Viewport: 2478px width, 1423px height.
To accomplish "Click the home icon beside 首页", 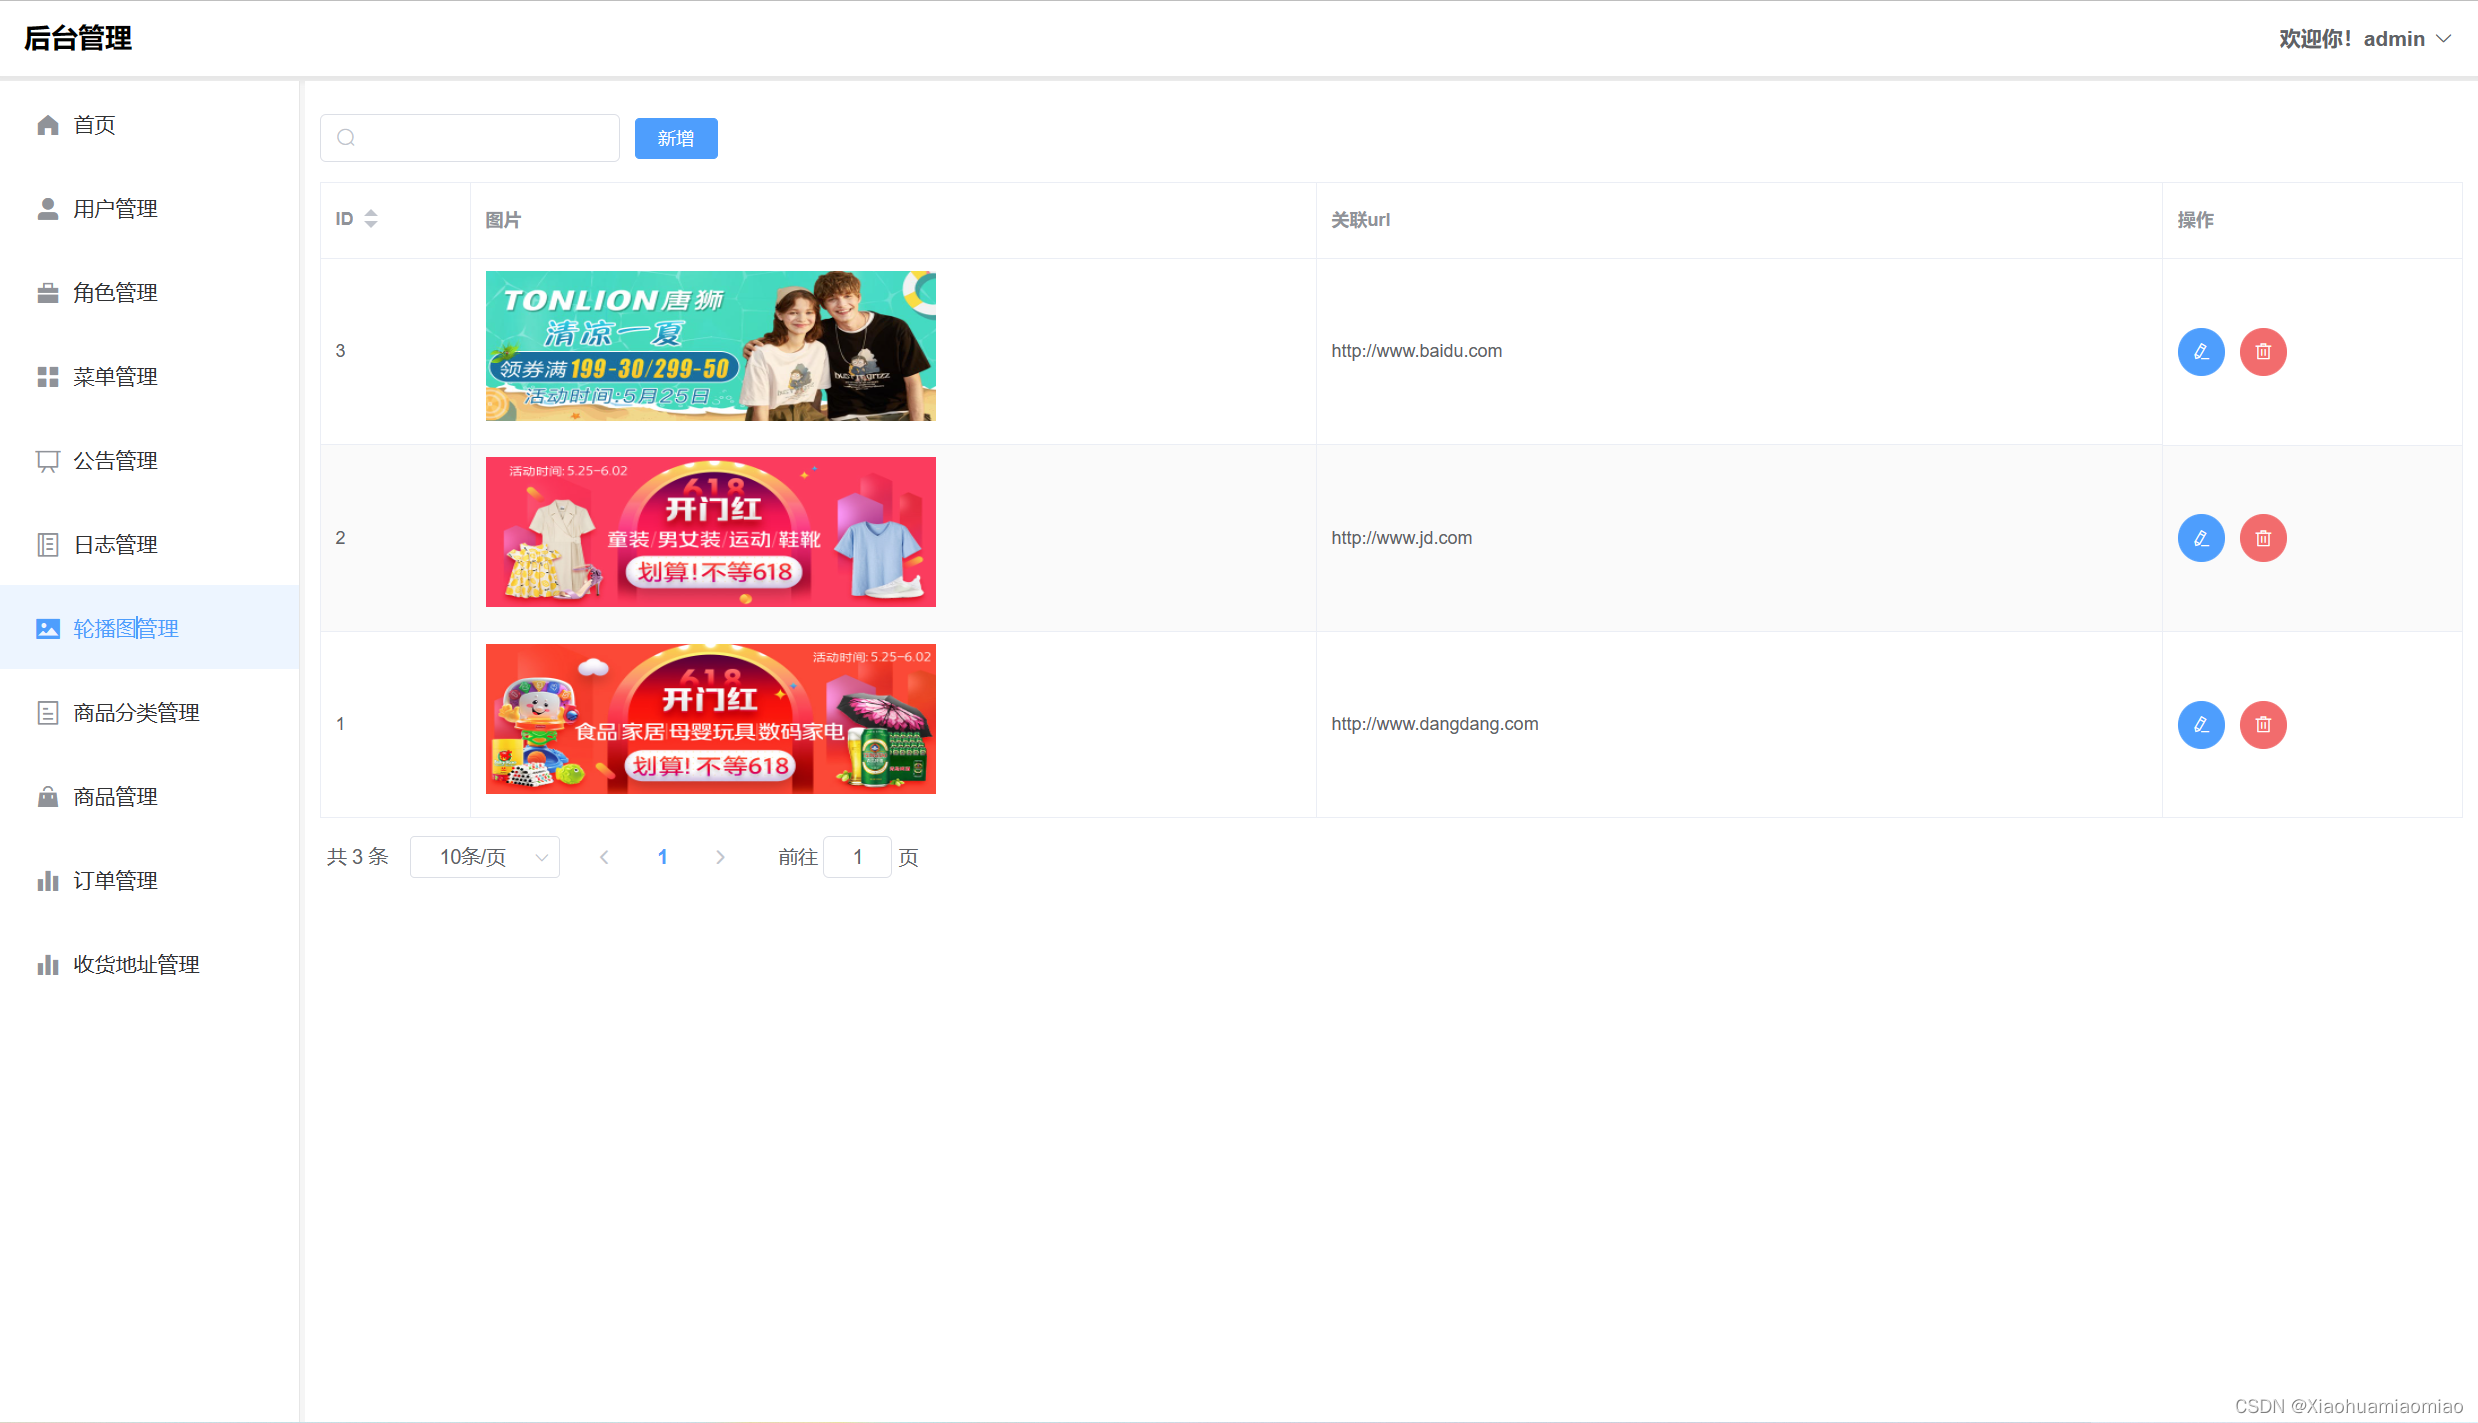I will [48, 125].
